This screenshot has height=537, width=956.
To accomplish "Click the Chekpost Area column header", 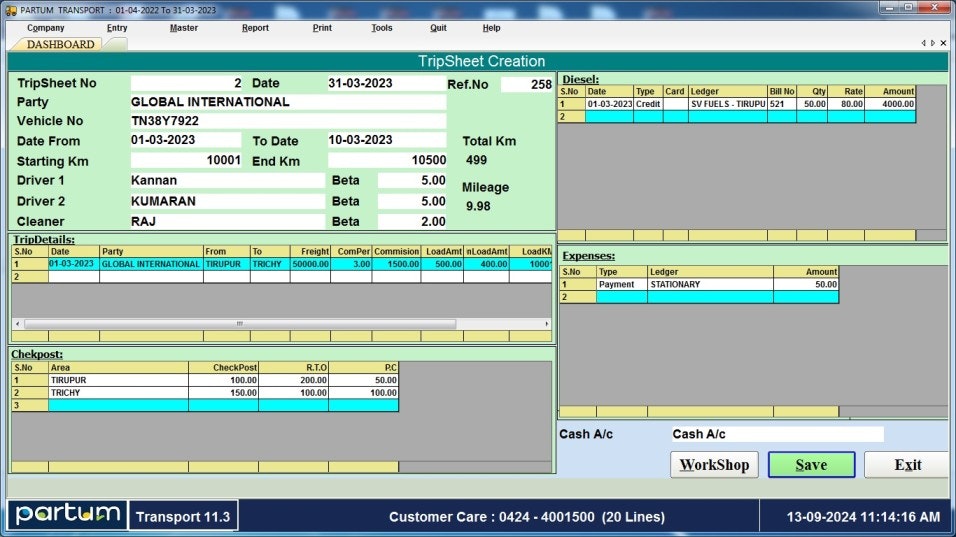I will point(118,368).
